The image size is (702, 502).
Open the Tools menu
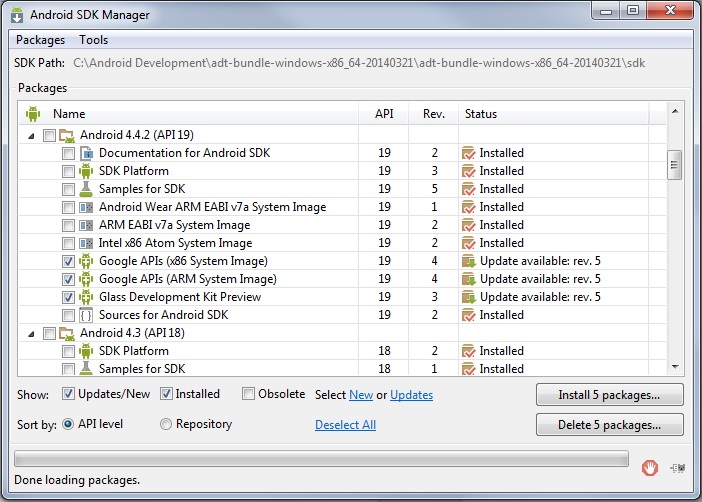pos(94,40)
